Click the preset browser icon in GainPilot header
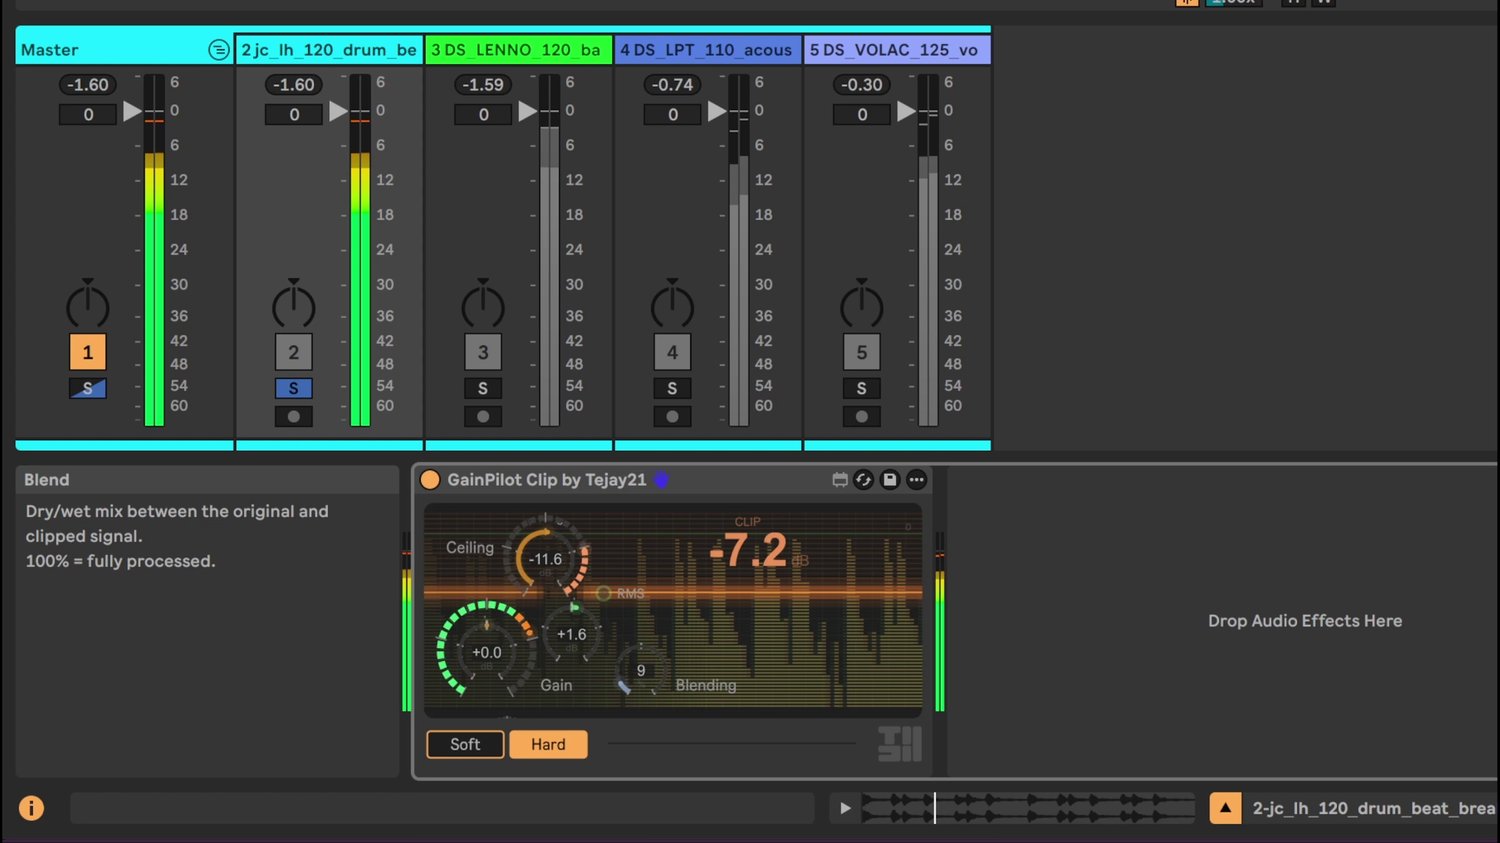The height and width of the screenshot is (843, 1500). click(x=840, y=480)
